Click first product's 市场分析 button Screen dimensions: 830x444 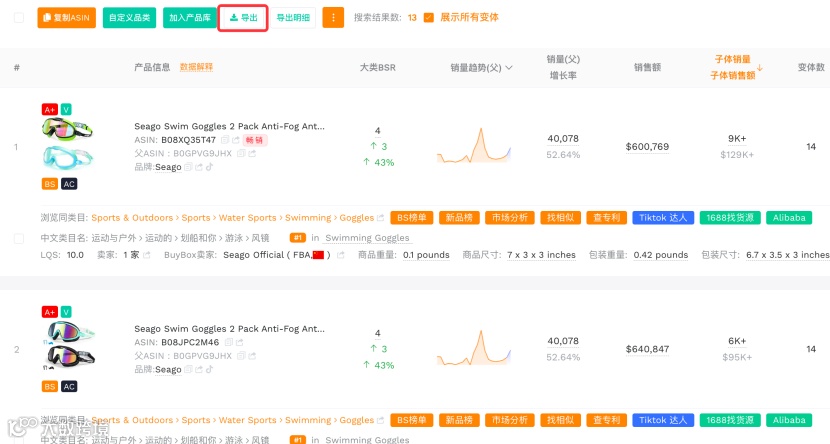510,218
